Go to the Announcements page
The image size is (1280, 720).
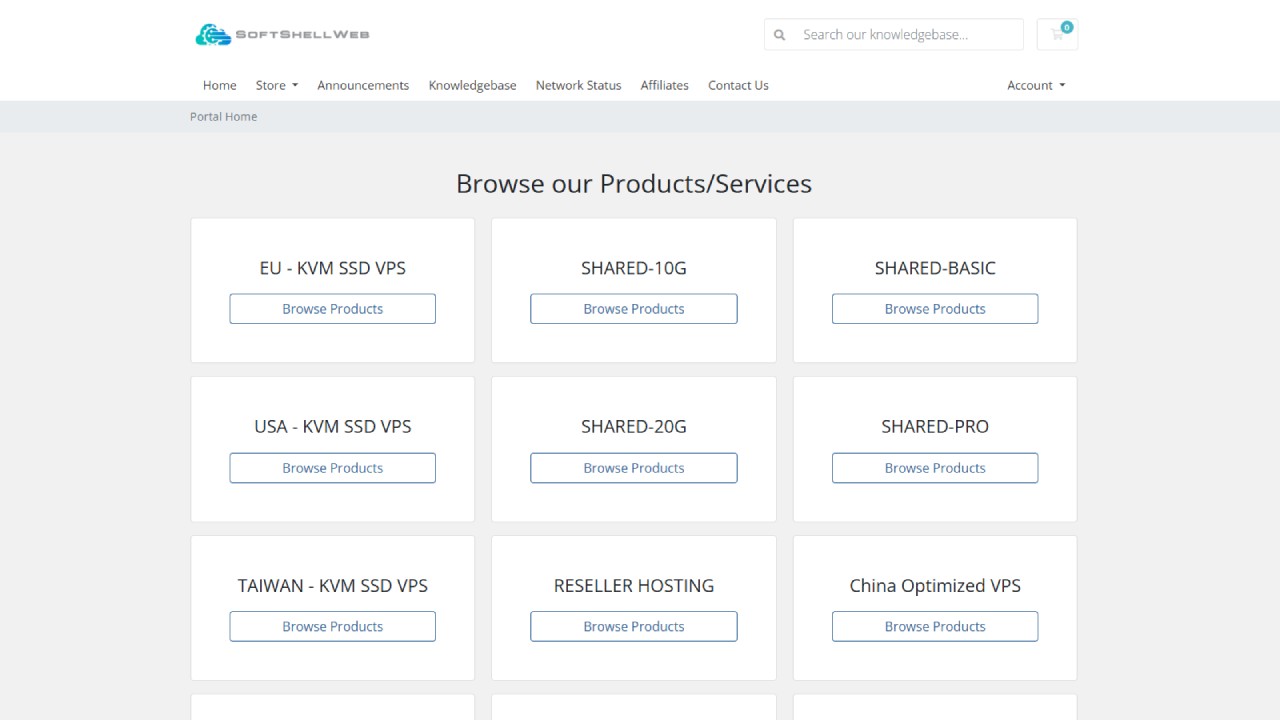[363, 85]
